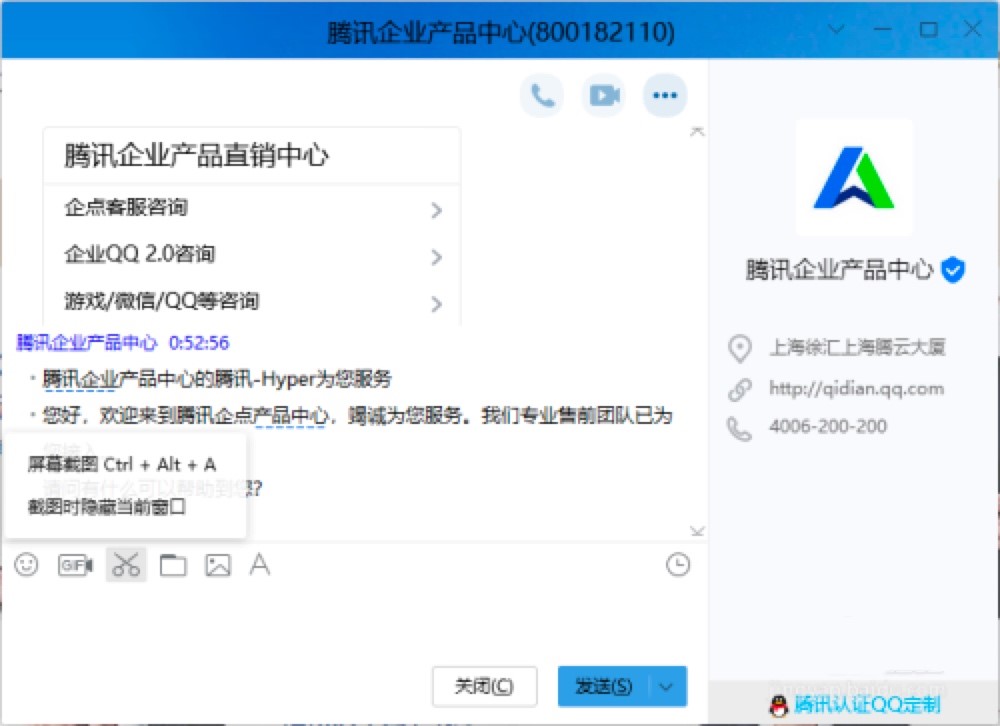Screen dimensions: 1000x726
Task: Start a voice call with the phone icon
Action: tap(542, 96)
